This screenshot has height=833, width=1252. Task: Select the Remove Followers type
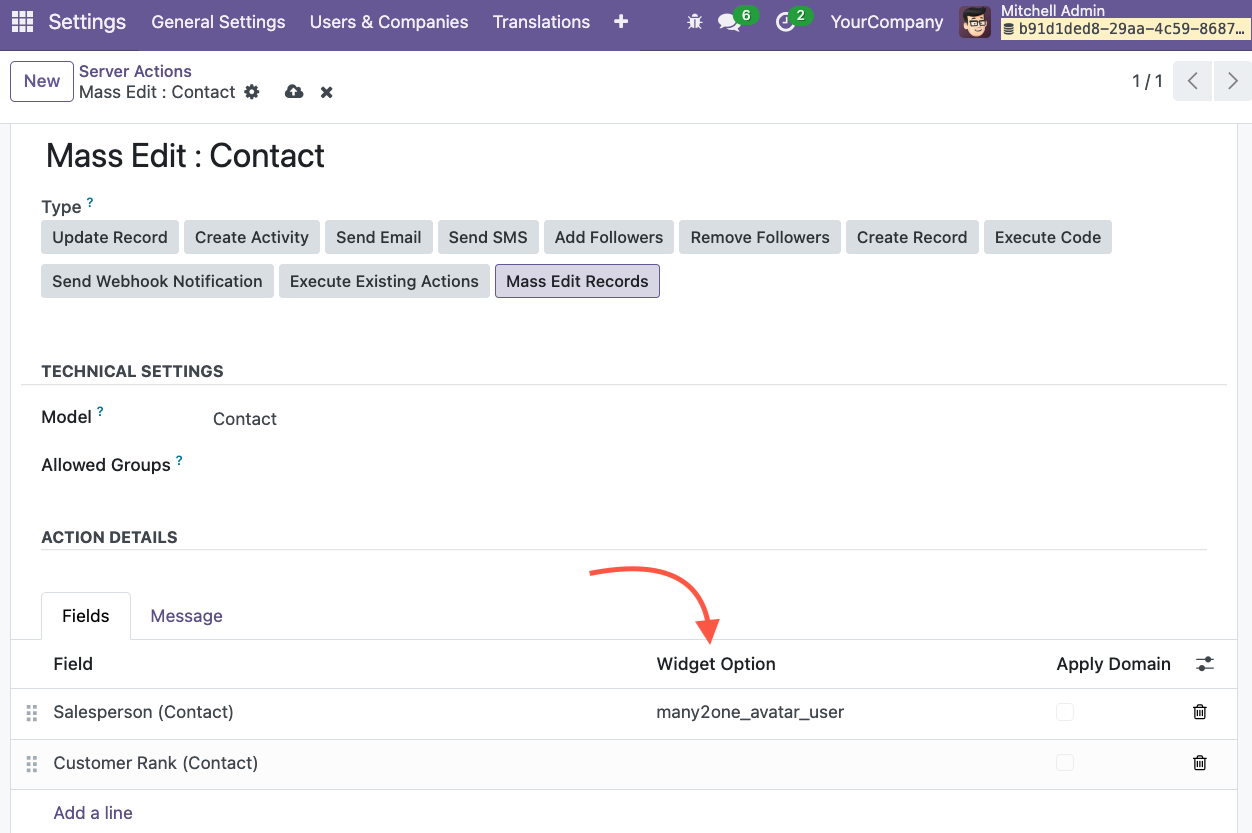coord(760,237)
